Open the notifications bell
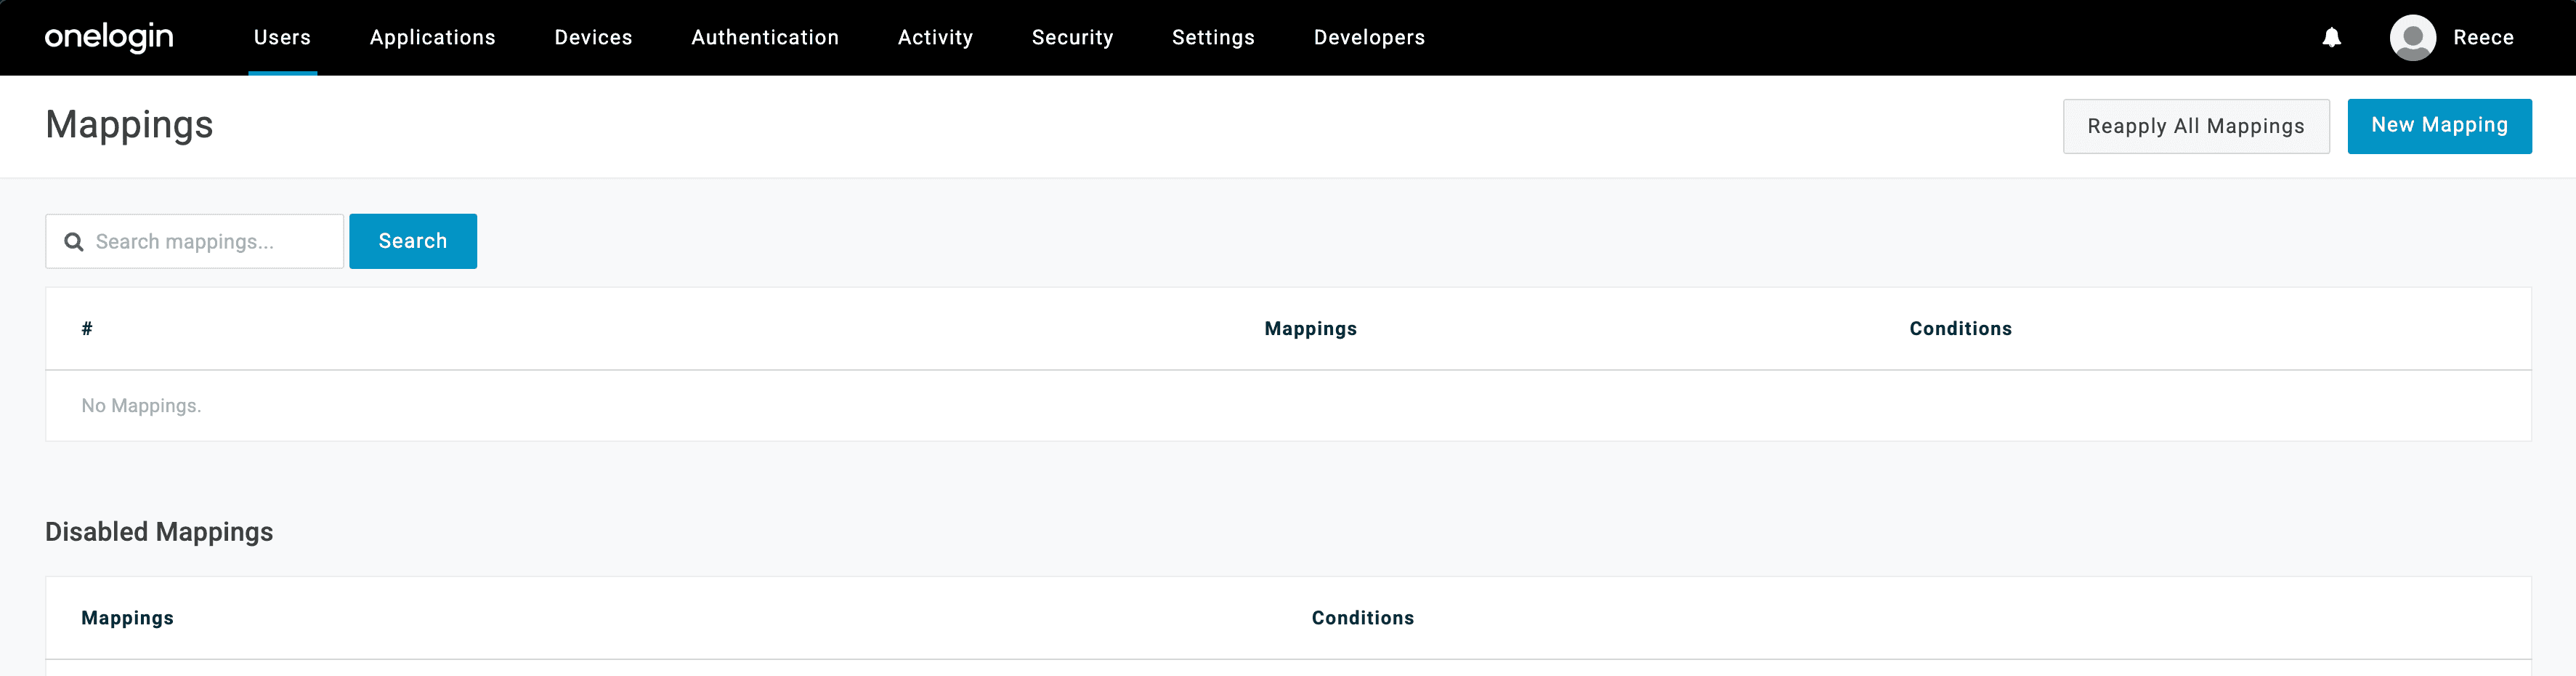The image size is (2576, 676). (2331, 37)
